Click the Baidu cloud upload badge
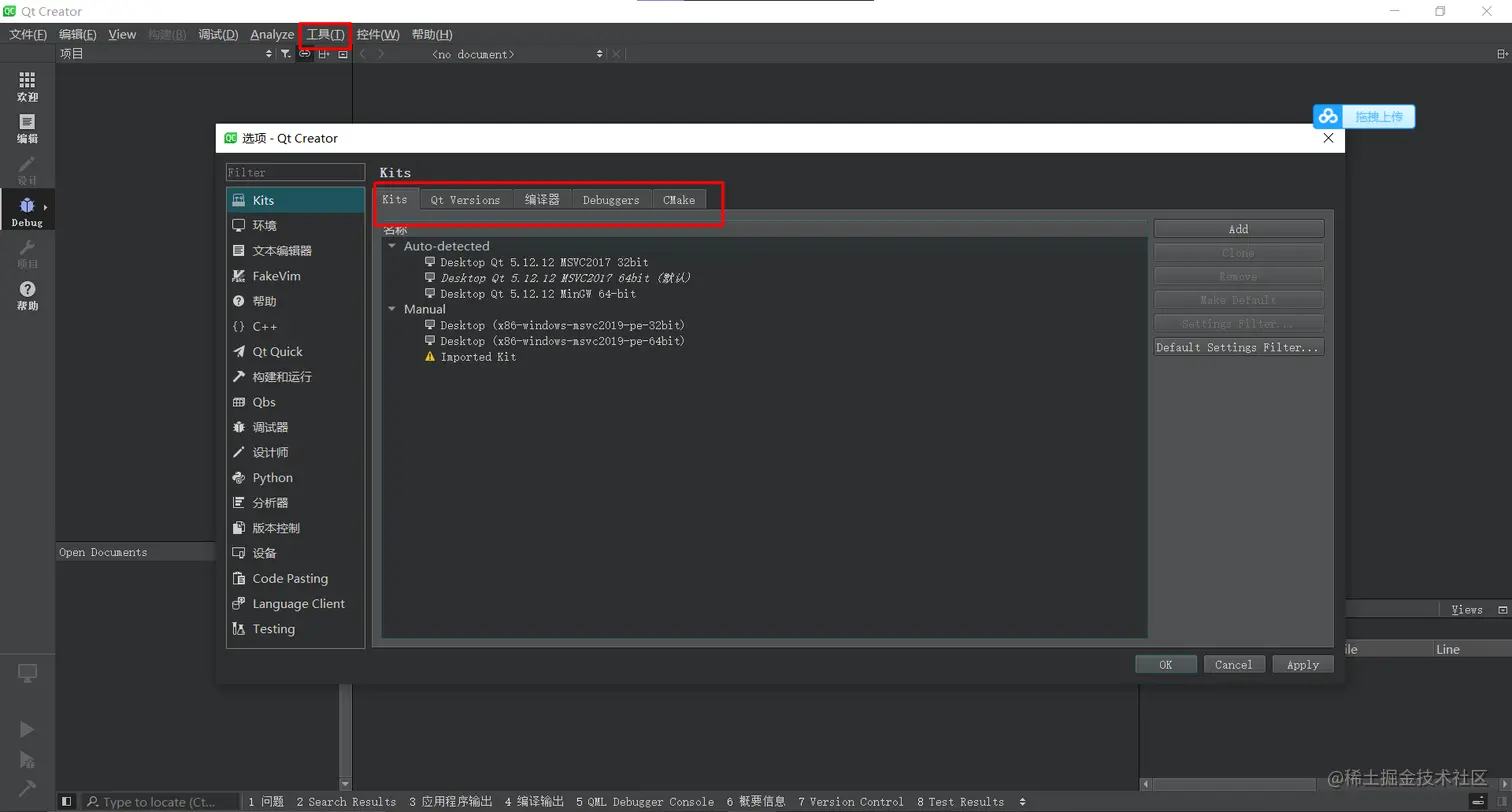Image resolution: width=1512 pixels, height=812 pixels. [1364, 117]
